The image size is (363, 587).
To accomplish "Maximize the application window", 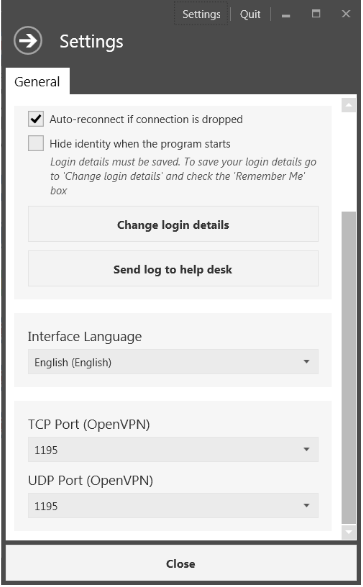I will coord(316,14).
